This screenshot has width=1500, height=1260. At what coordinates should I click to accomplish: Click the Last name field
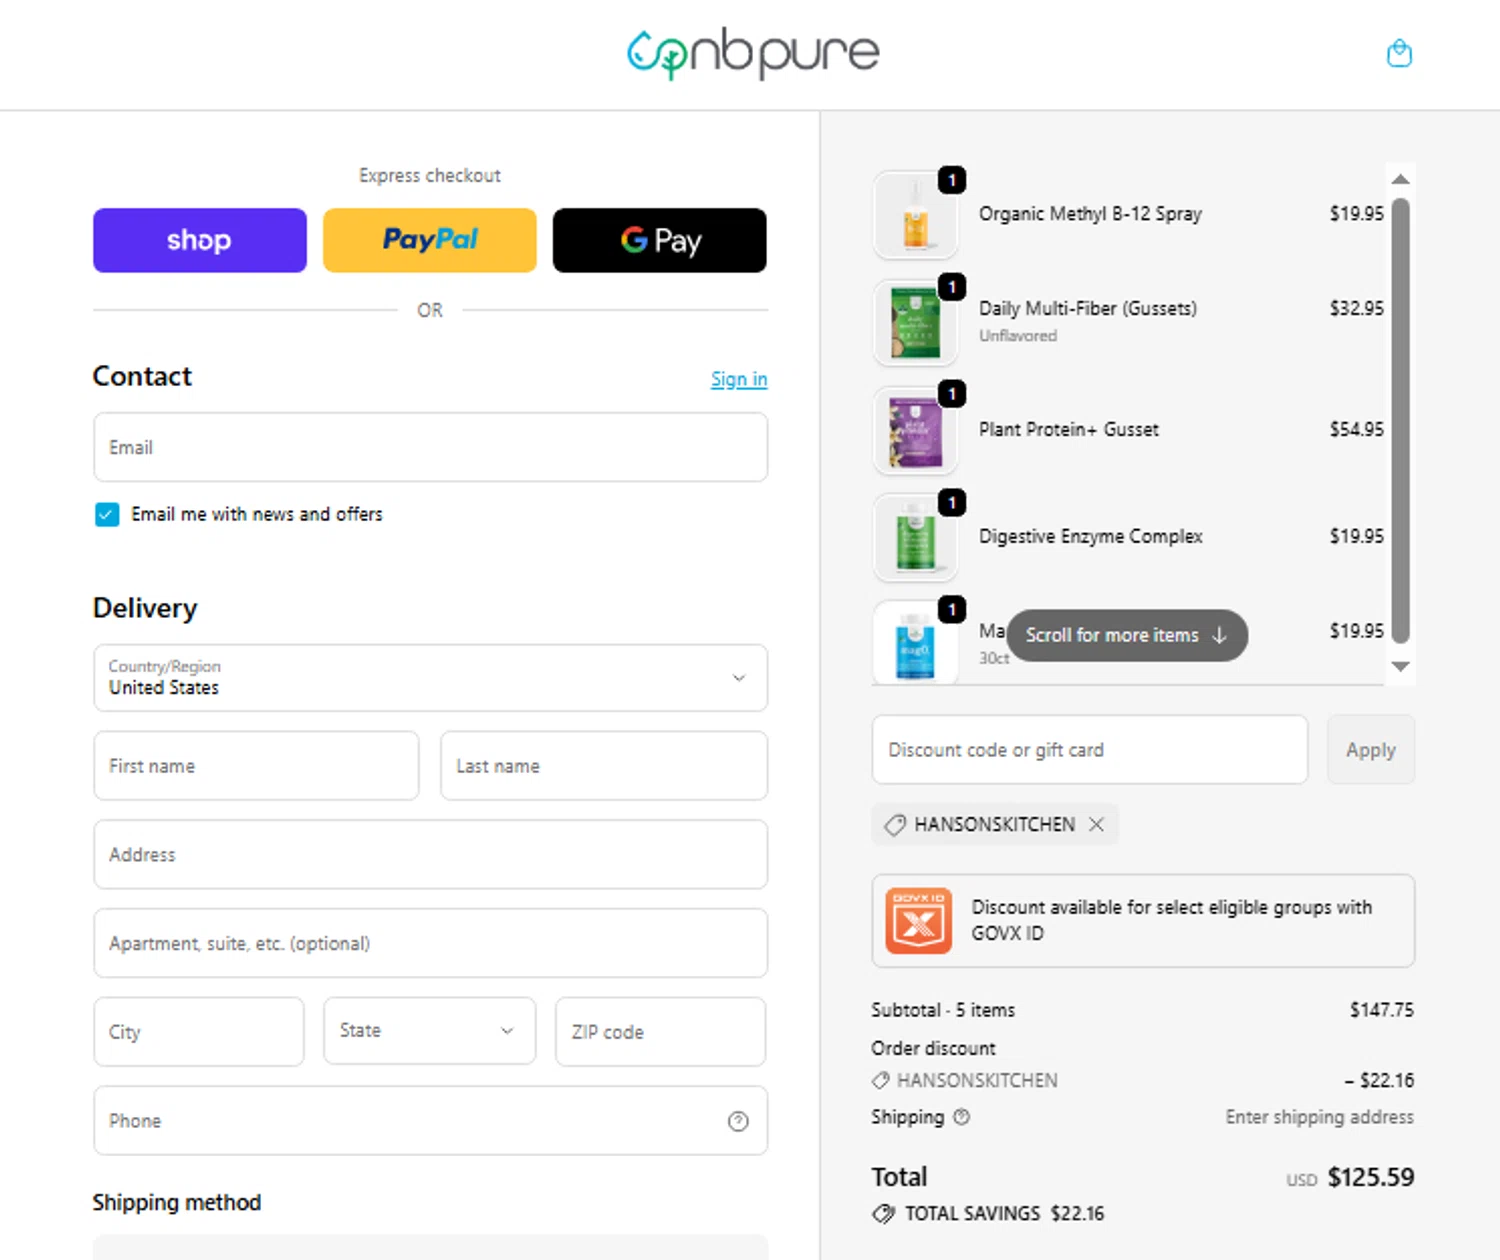click(604, 766)
